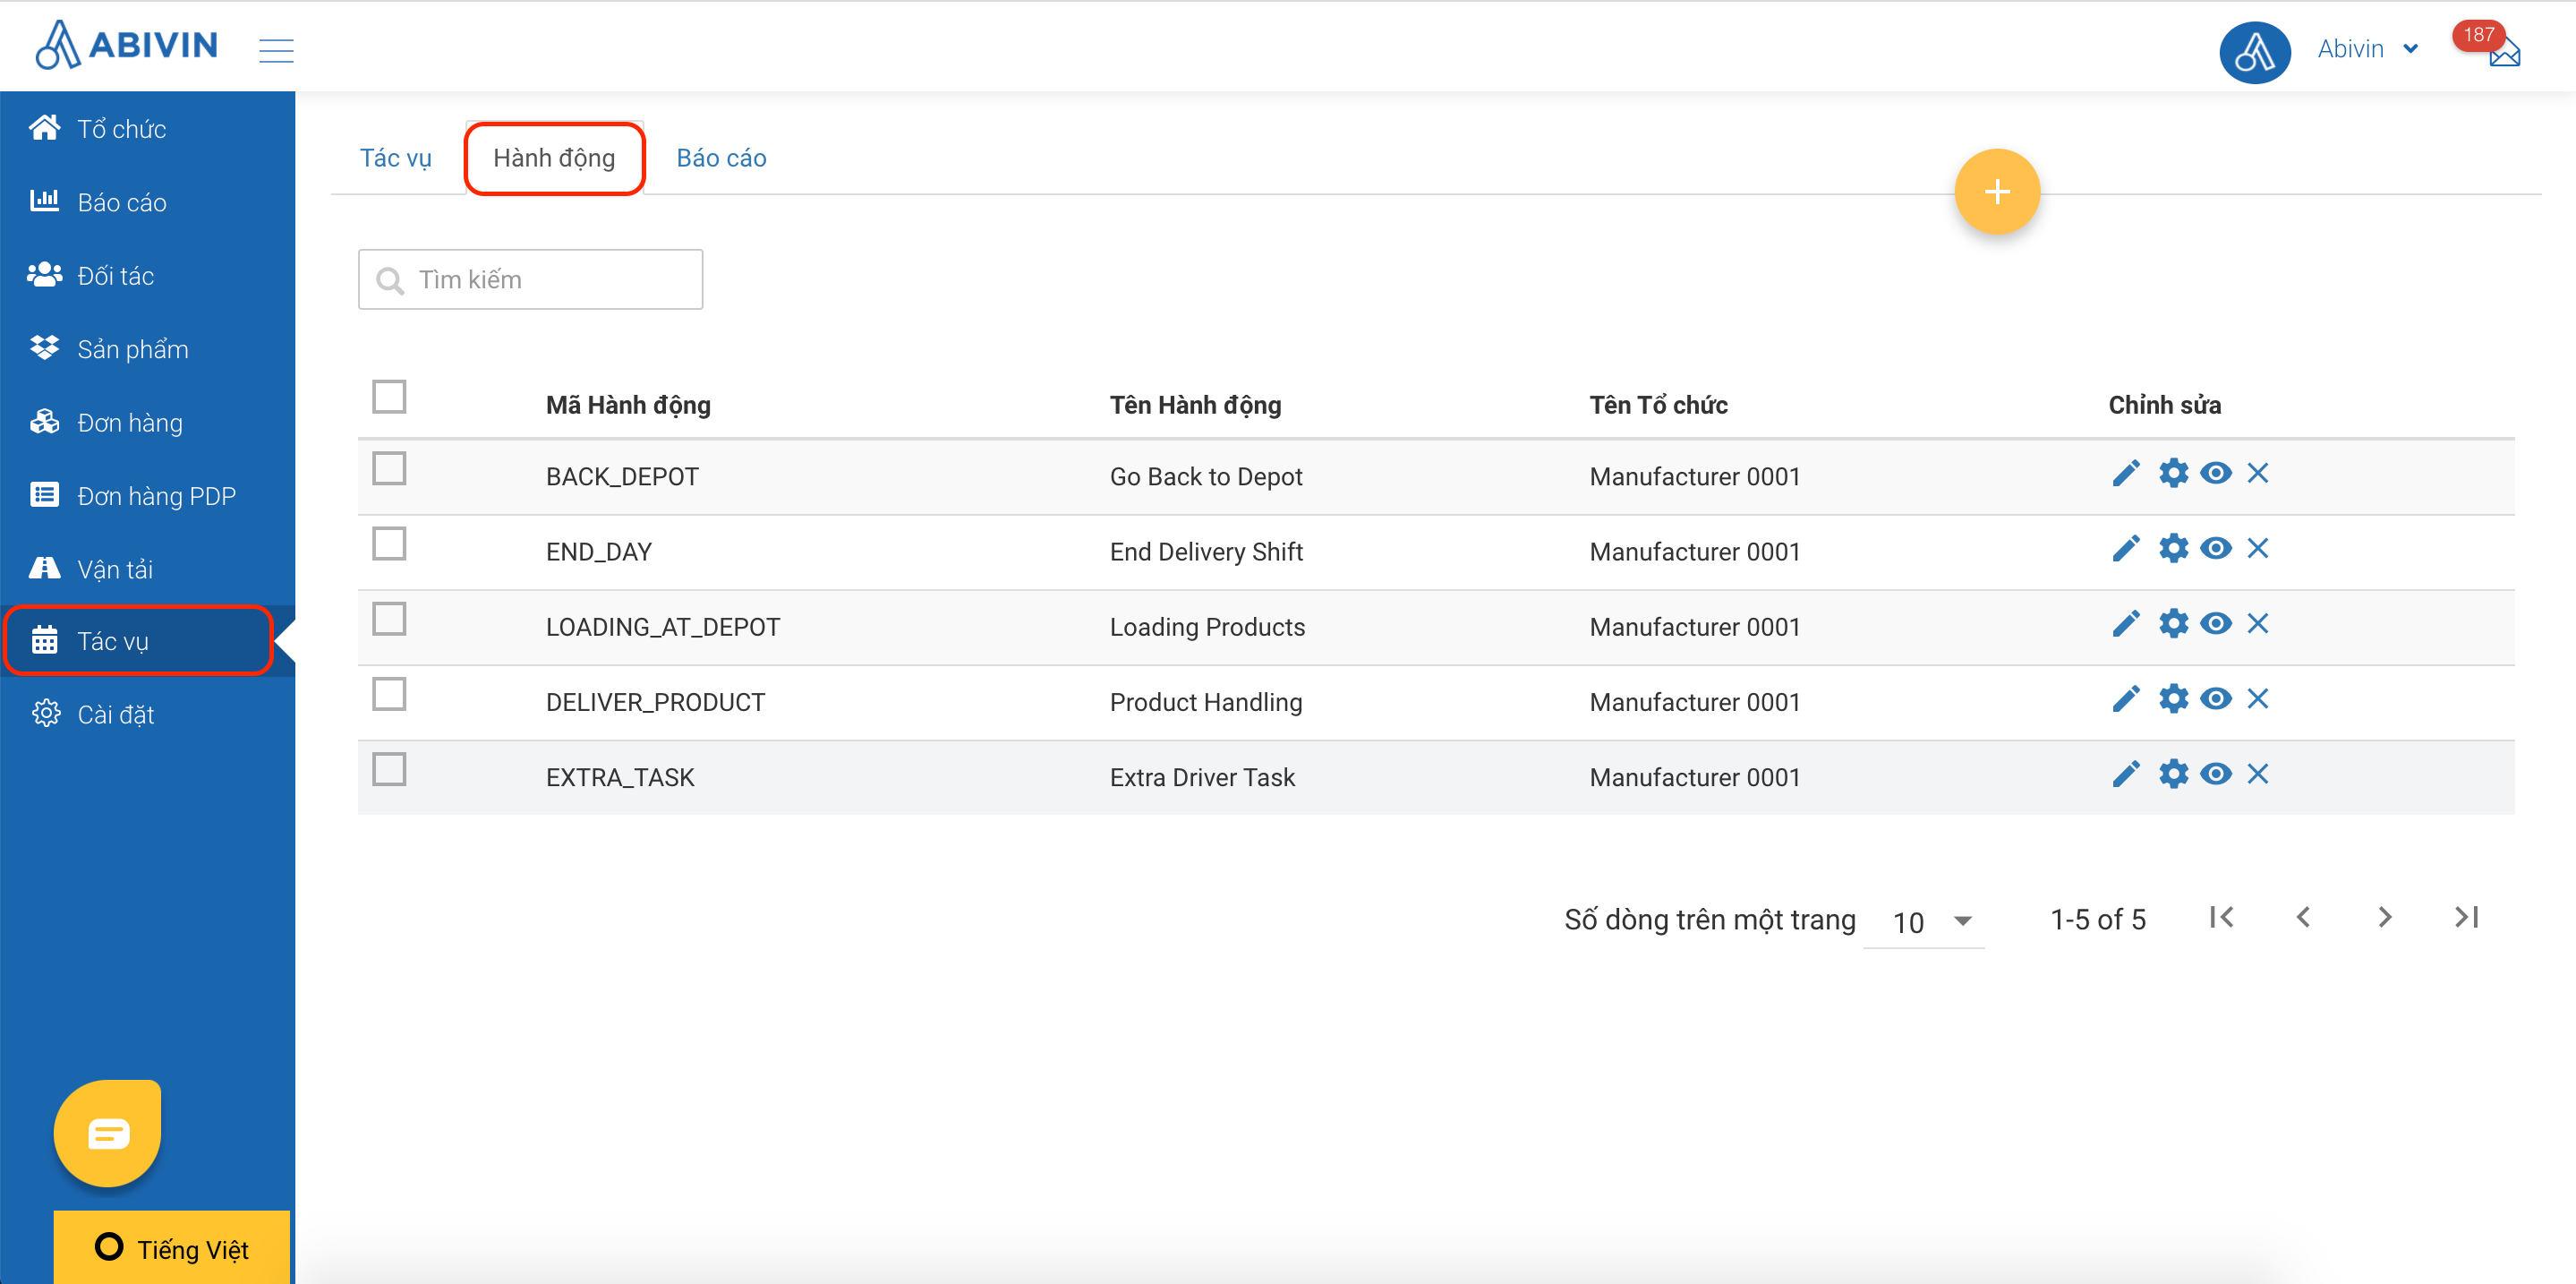Switch to the Tác vụ tab
Viewport: 2576px width, 1284px height.
(x=396, y=158)
